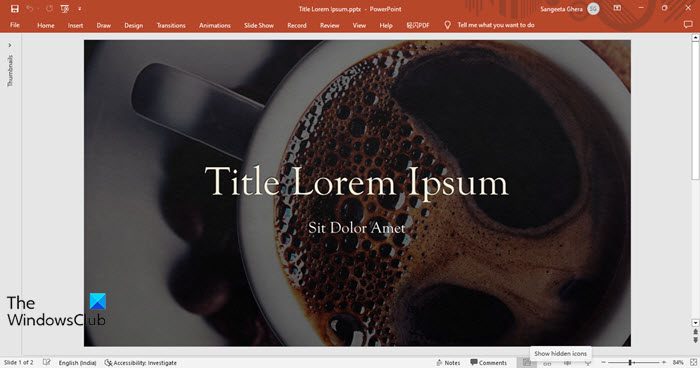Open the comments pane icon below close button
700x369 pixels.
tap(688, 25)
